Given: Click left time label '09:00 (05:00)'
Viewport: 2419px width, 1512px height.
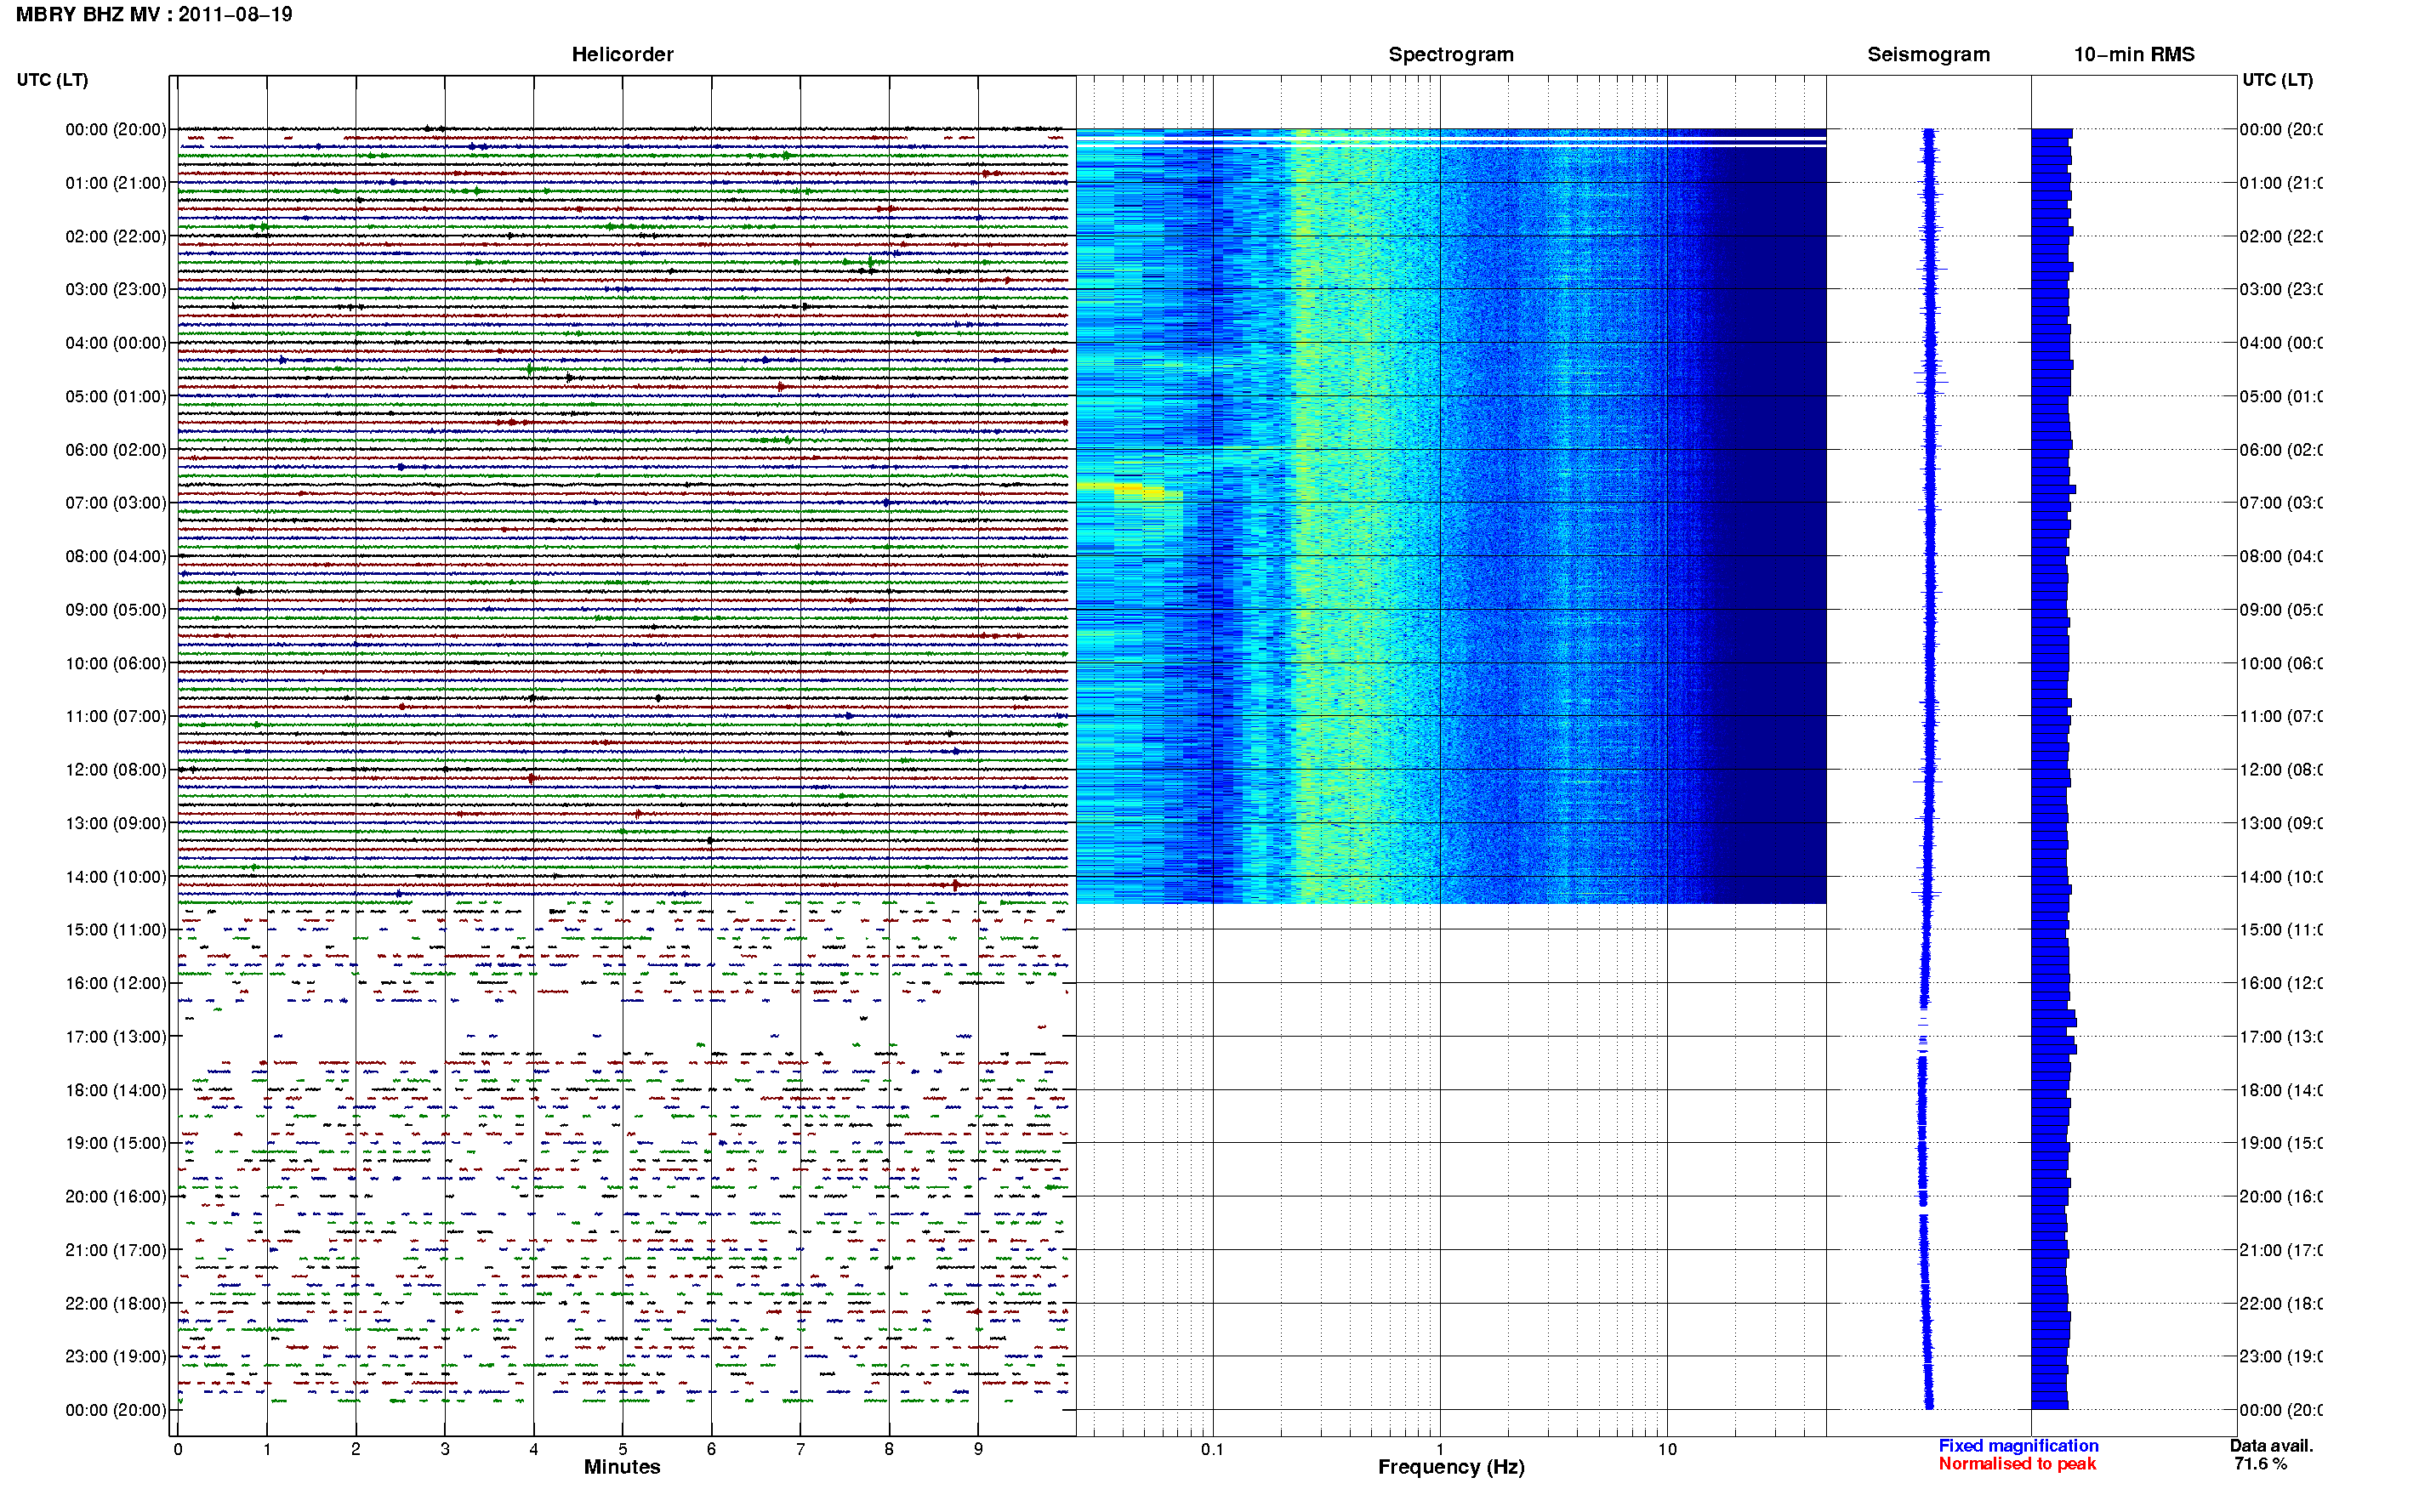Looking at the screenshot, I should click(116, 610).
